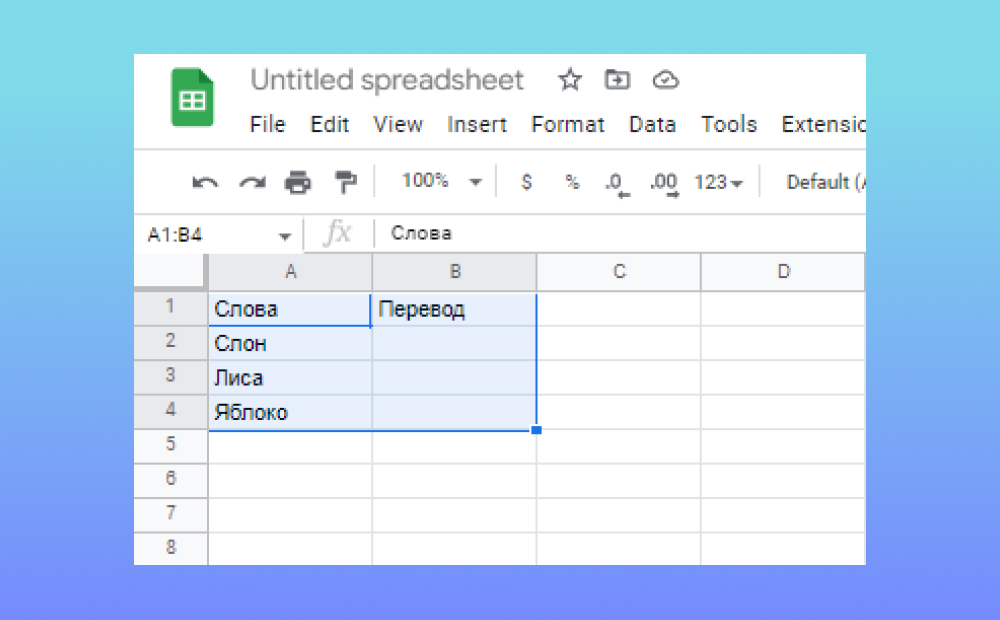1000x620 pixels.
Task: Open the View menu
Action: point(397,124)
